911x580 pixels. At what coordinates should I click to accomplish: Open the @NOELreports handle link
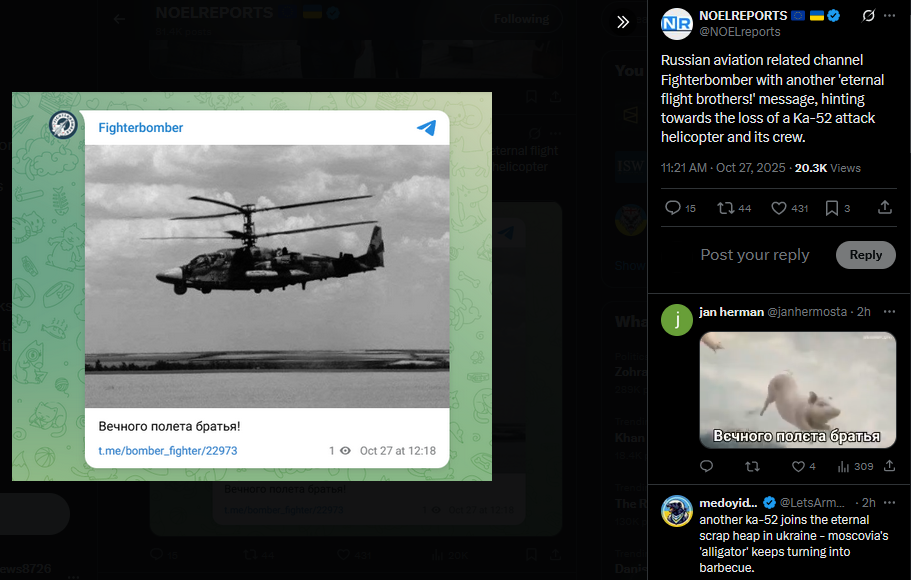click(740, 32)
